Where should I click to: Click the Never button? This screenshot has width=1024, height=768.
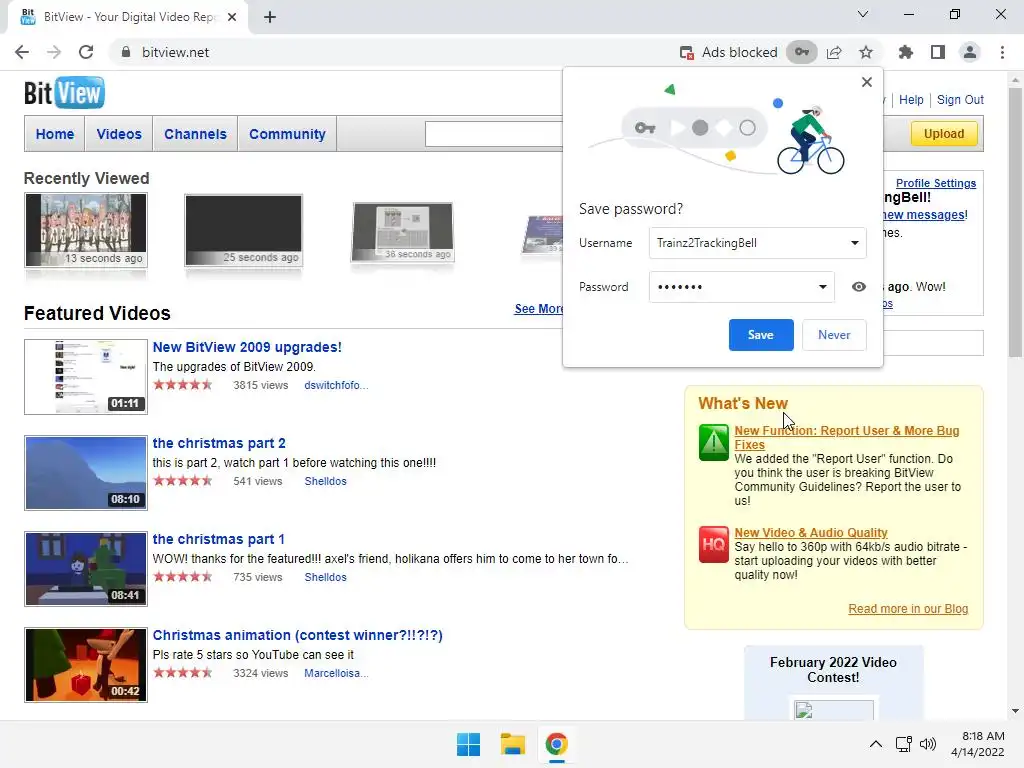834,335
